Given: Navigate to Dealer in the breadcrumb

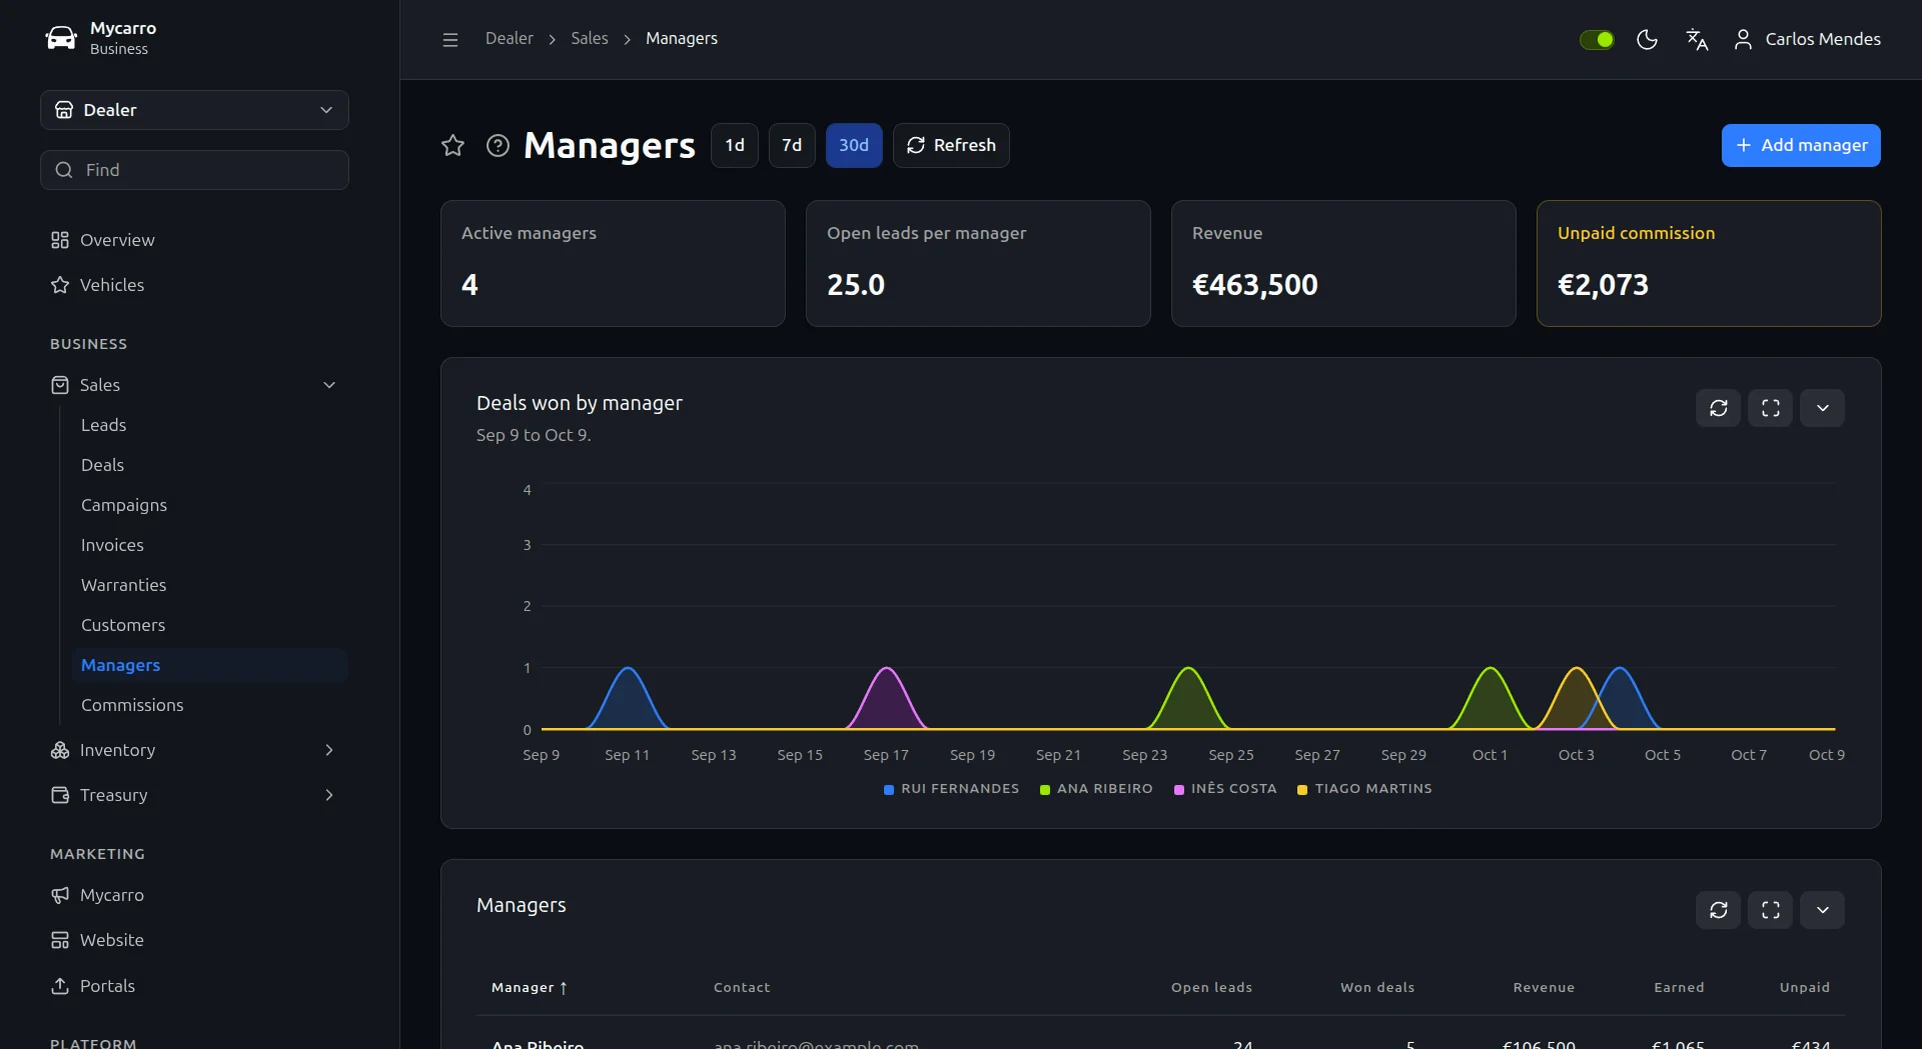Looking at the screenshot, I should pyautogui.click(x=509, y=38).
